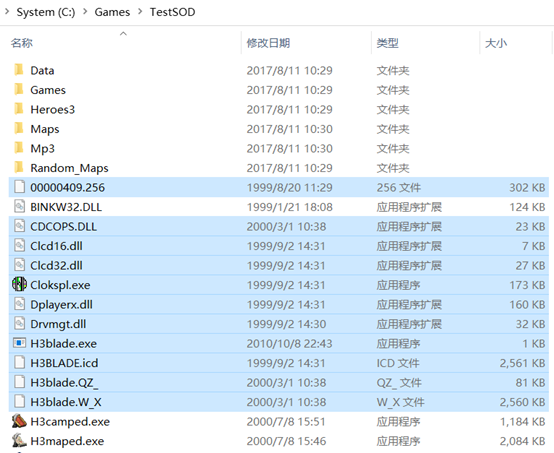Click TestSOD in the address path
554x453 pixels.
172,12
